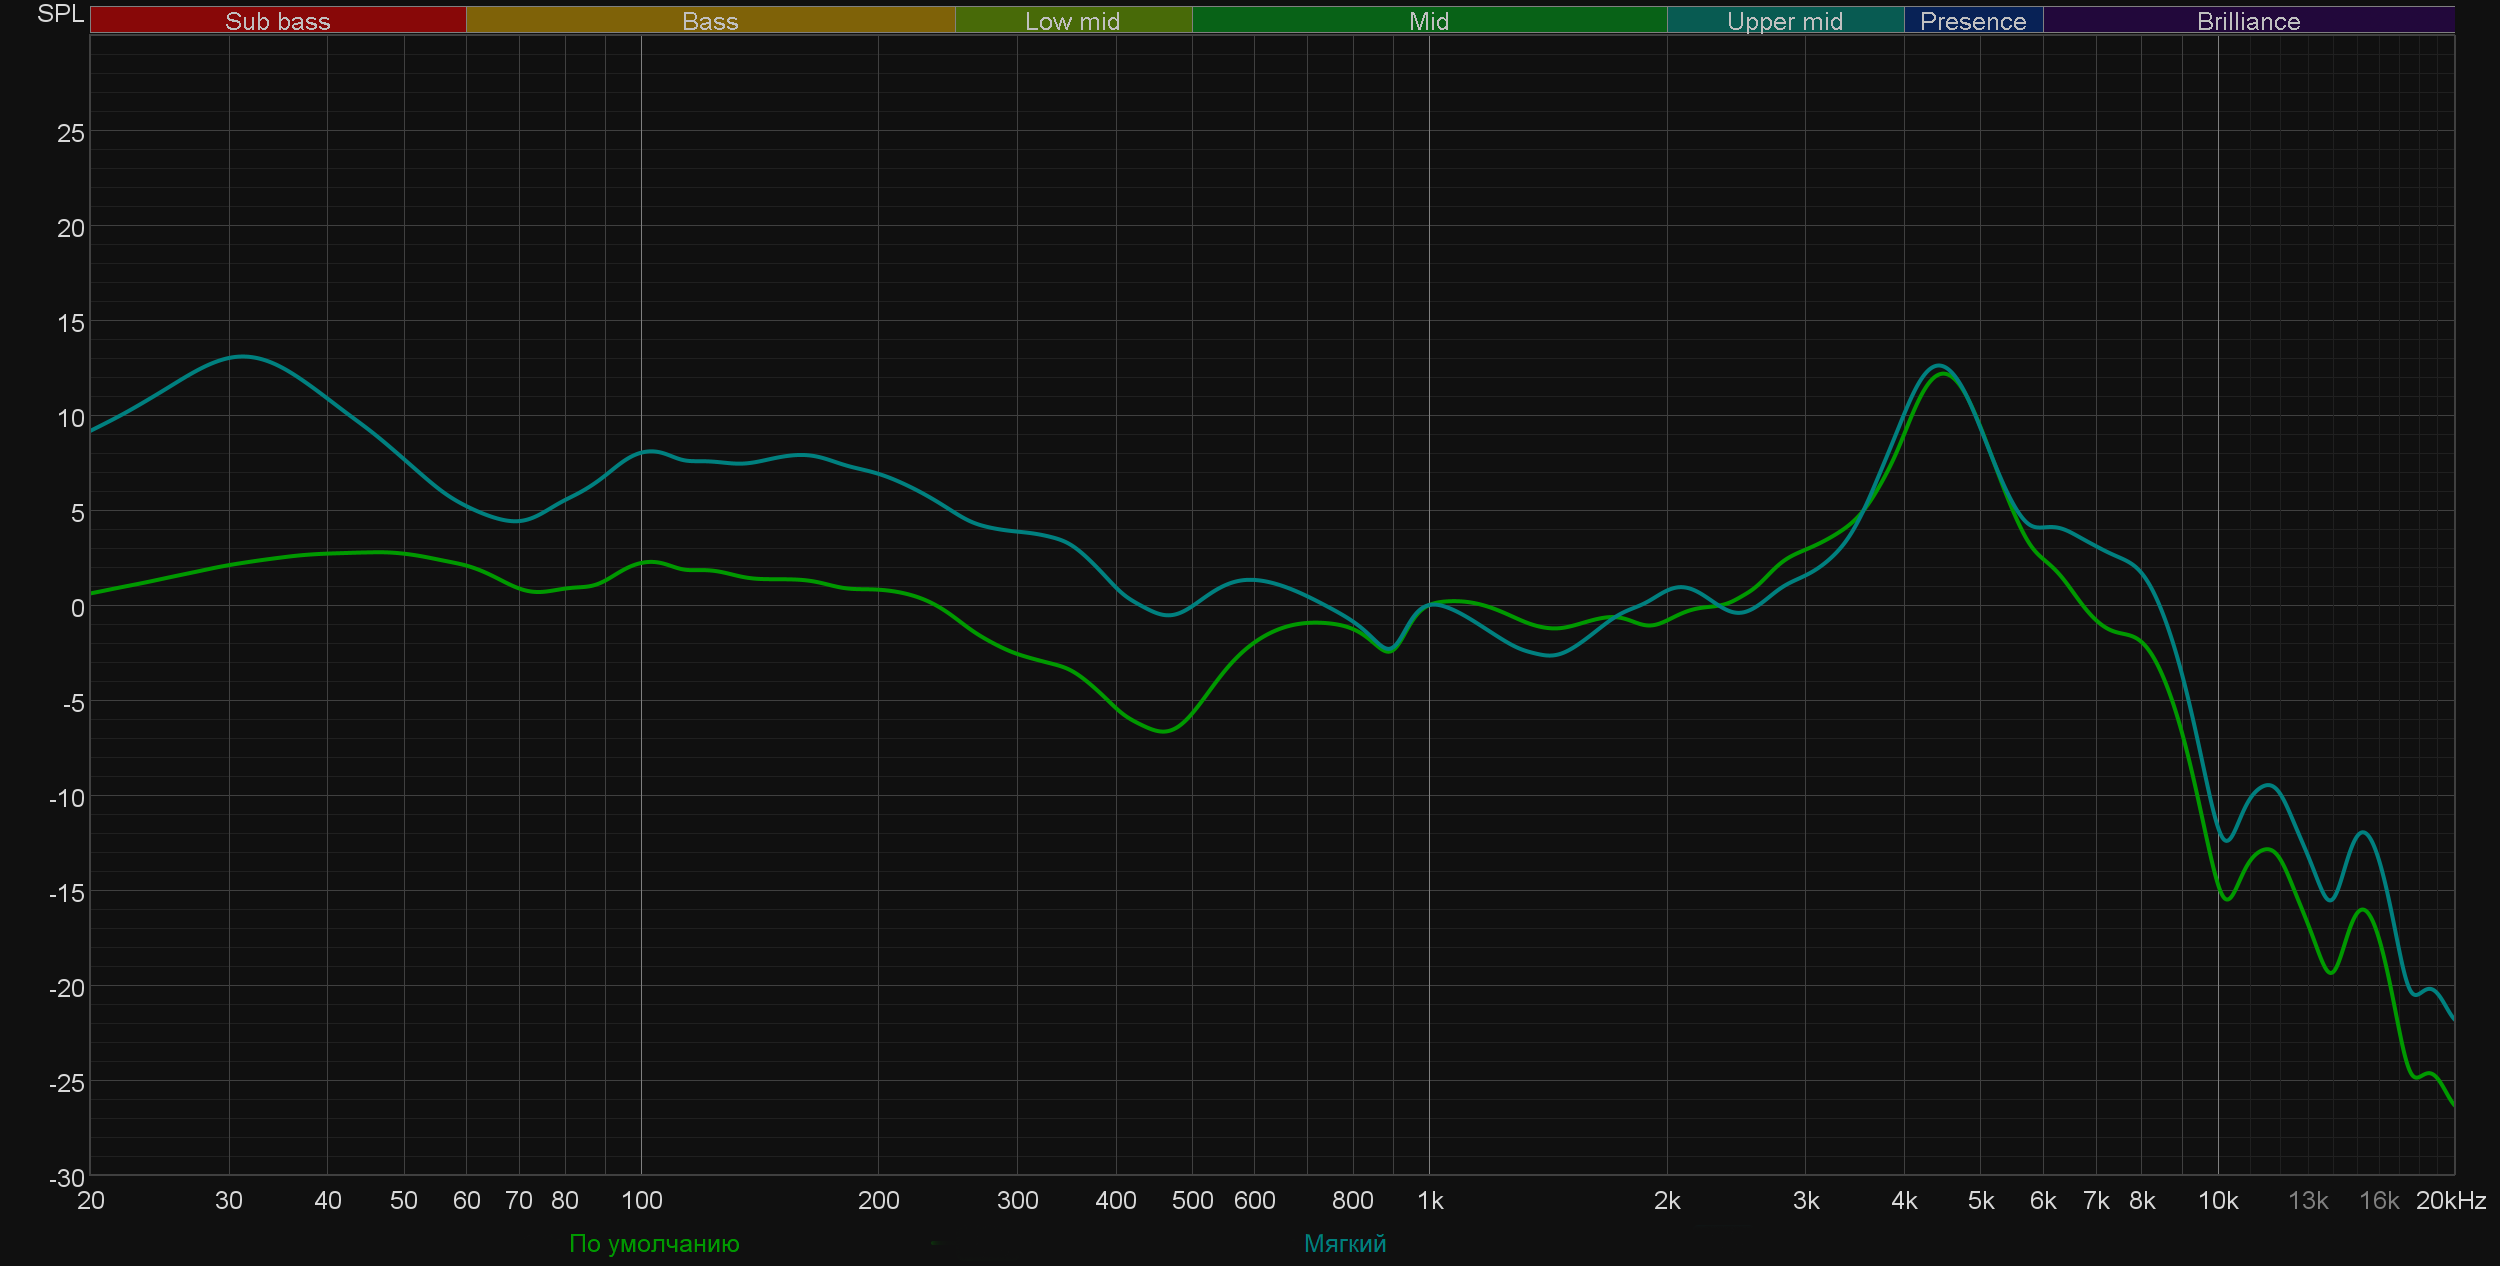The image size is (2500, 1266).
Task: Click the 20kHz axis label
Action: coord(2450,1200)
